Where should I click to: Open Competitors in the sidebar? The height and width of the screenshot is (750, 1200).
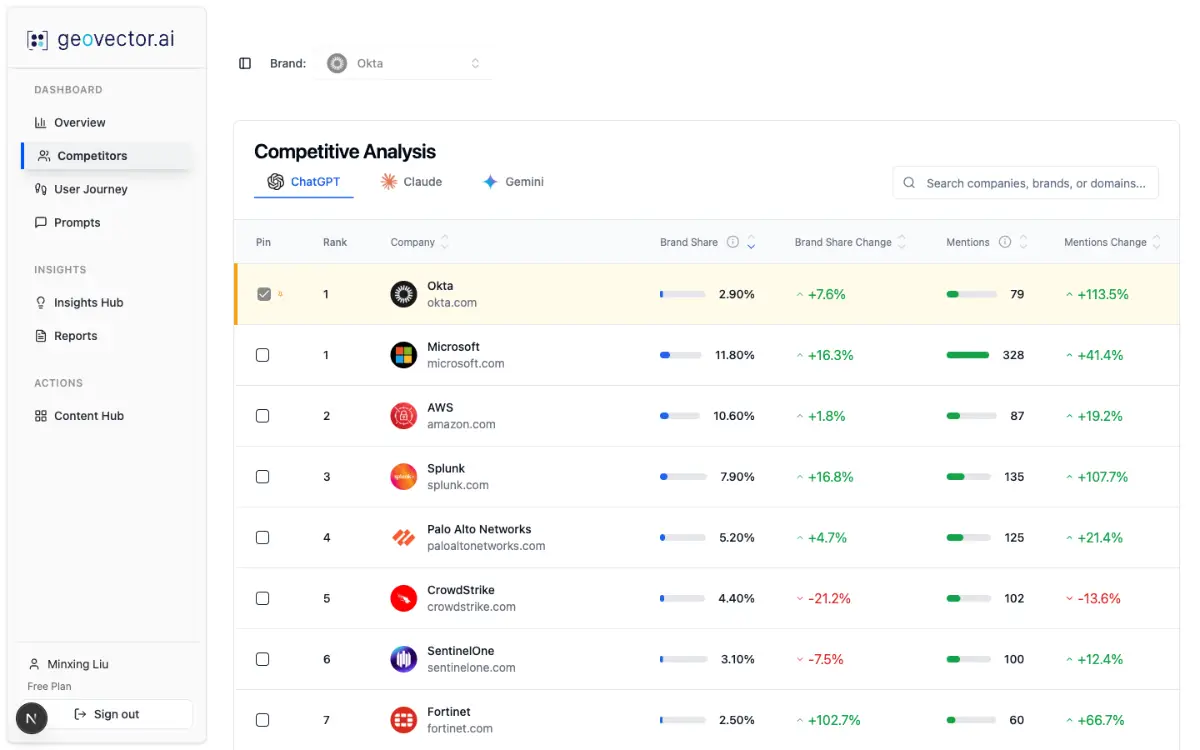tap(107, 156)
